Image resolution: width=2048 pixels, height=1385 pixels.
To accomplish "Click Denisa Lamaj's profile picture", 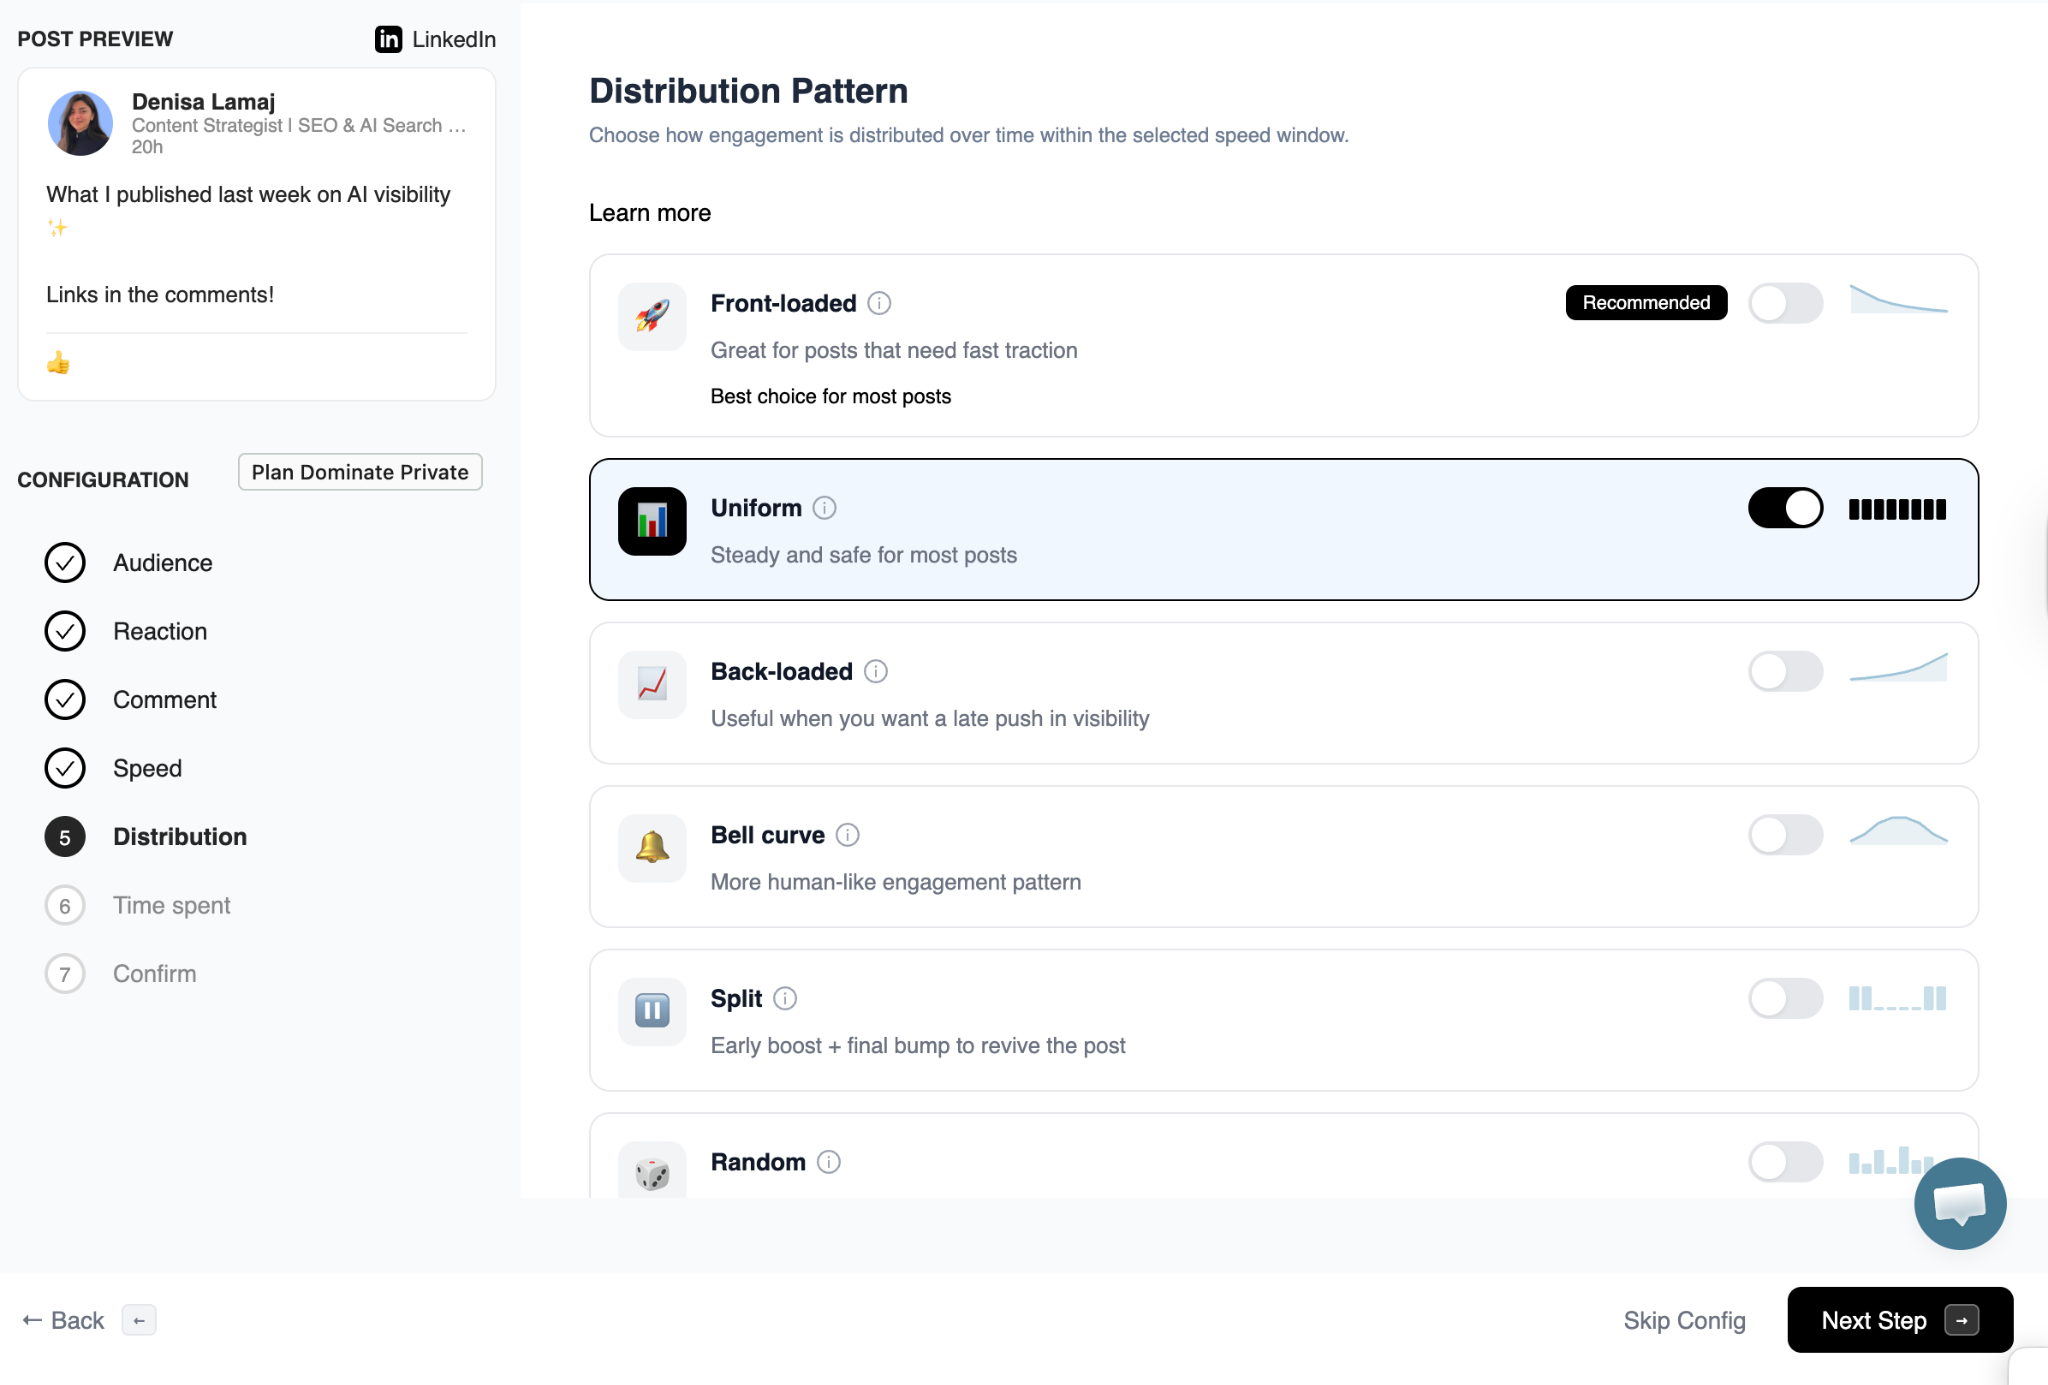I will 81,123.
